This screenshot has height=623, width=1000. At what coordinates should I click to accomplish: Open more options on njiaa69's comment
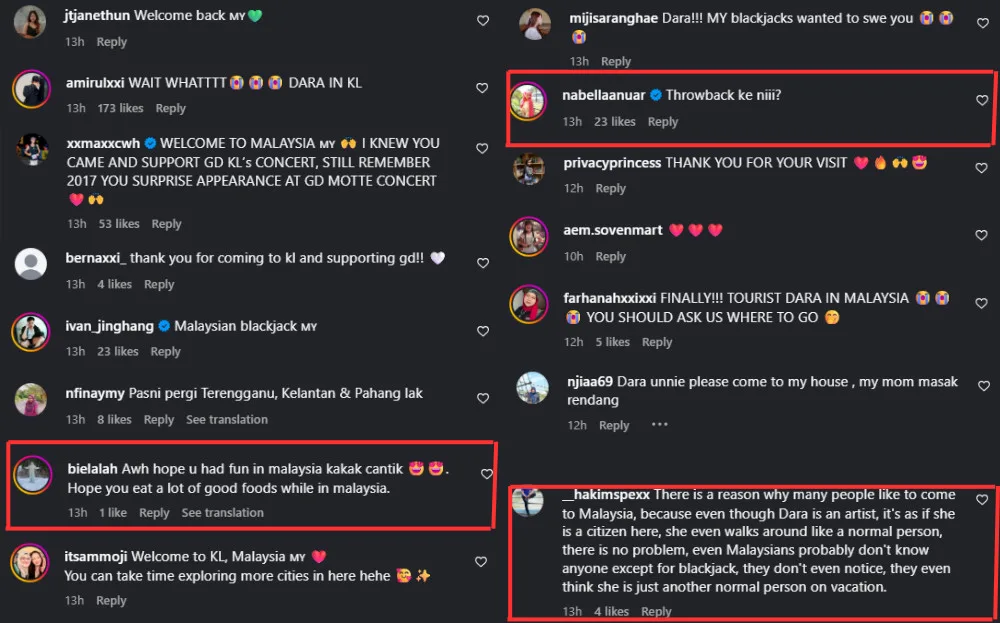659,425
